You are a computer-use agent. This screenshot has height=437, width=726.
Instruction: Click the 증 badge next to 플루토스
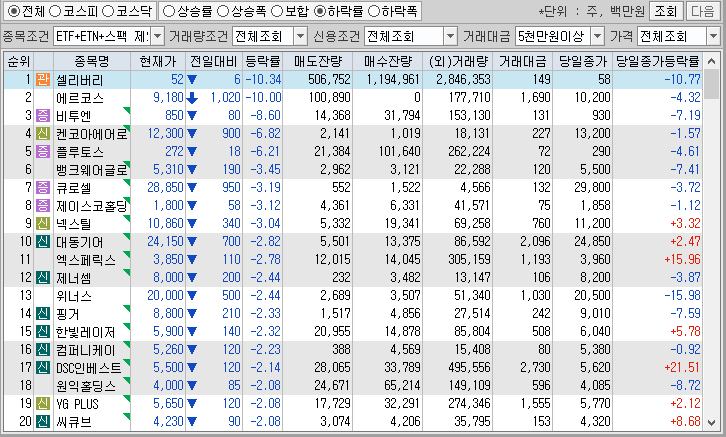coord(43,151)
